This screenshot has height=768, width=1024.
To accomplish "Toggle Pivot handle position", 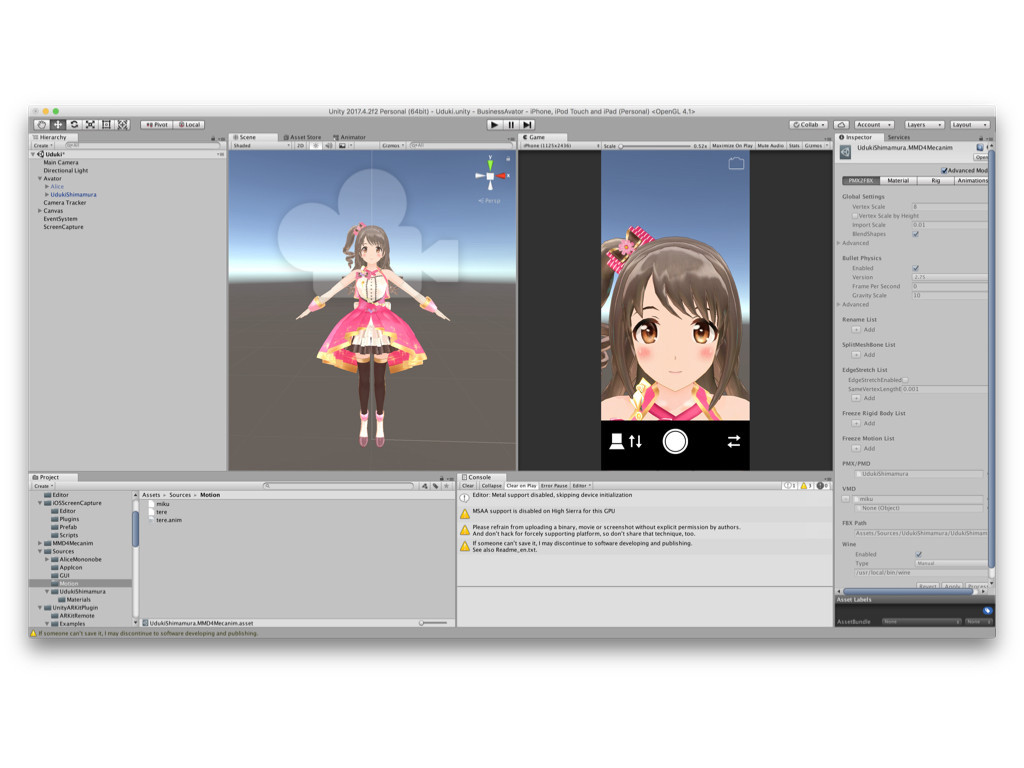I will (157, 125).
